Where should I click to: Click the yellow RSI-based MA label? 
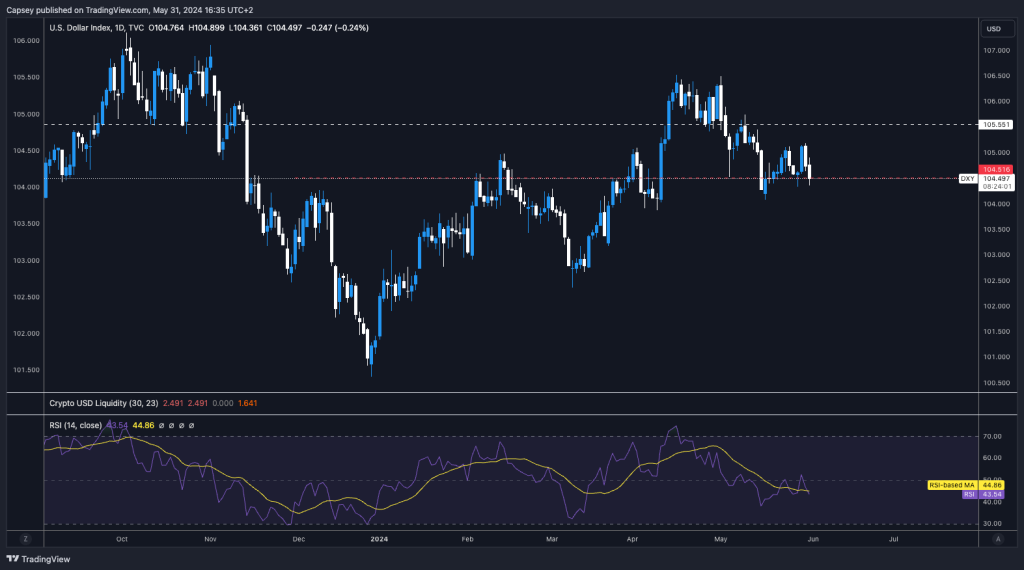(x=949, y=484)
